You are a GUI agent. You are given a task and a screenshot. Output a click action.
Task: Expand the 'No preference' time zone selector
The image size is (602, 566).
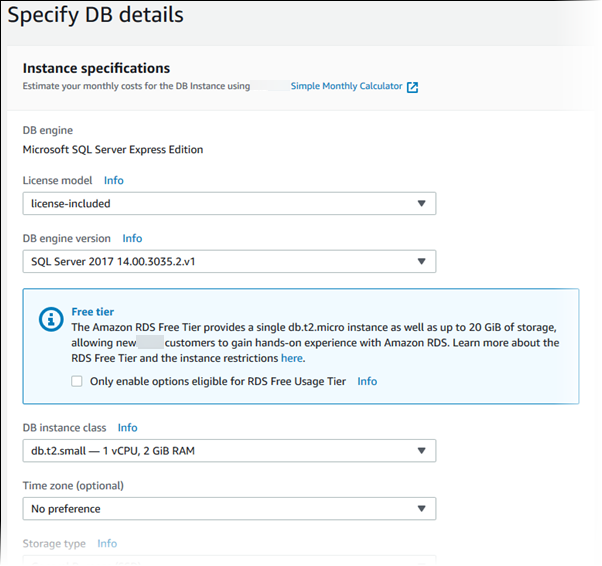tap(228, 509)
